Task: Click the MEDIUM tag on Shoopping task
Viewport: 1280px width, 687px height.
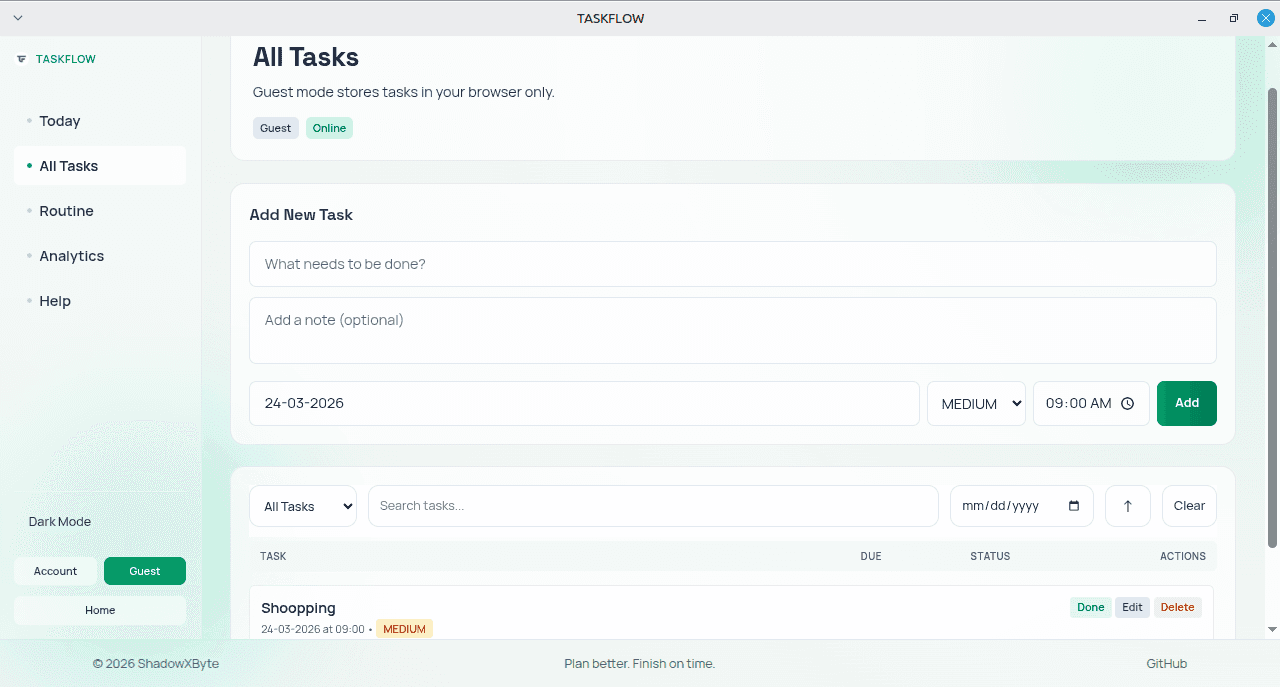Action: pyautogui.click(x=404, y=629)
